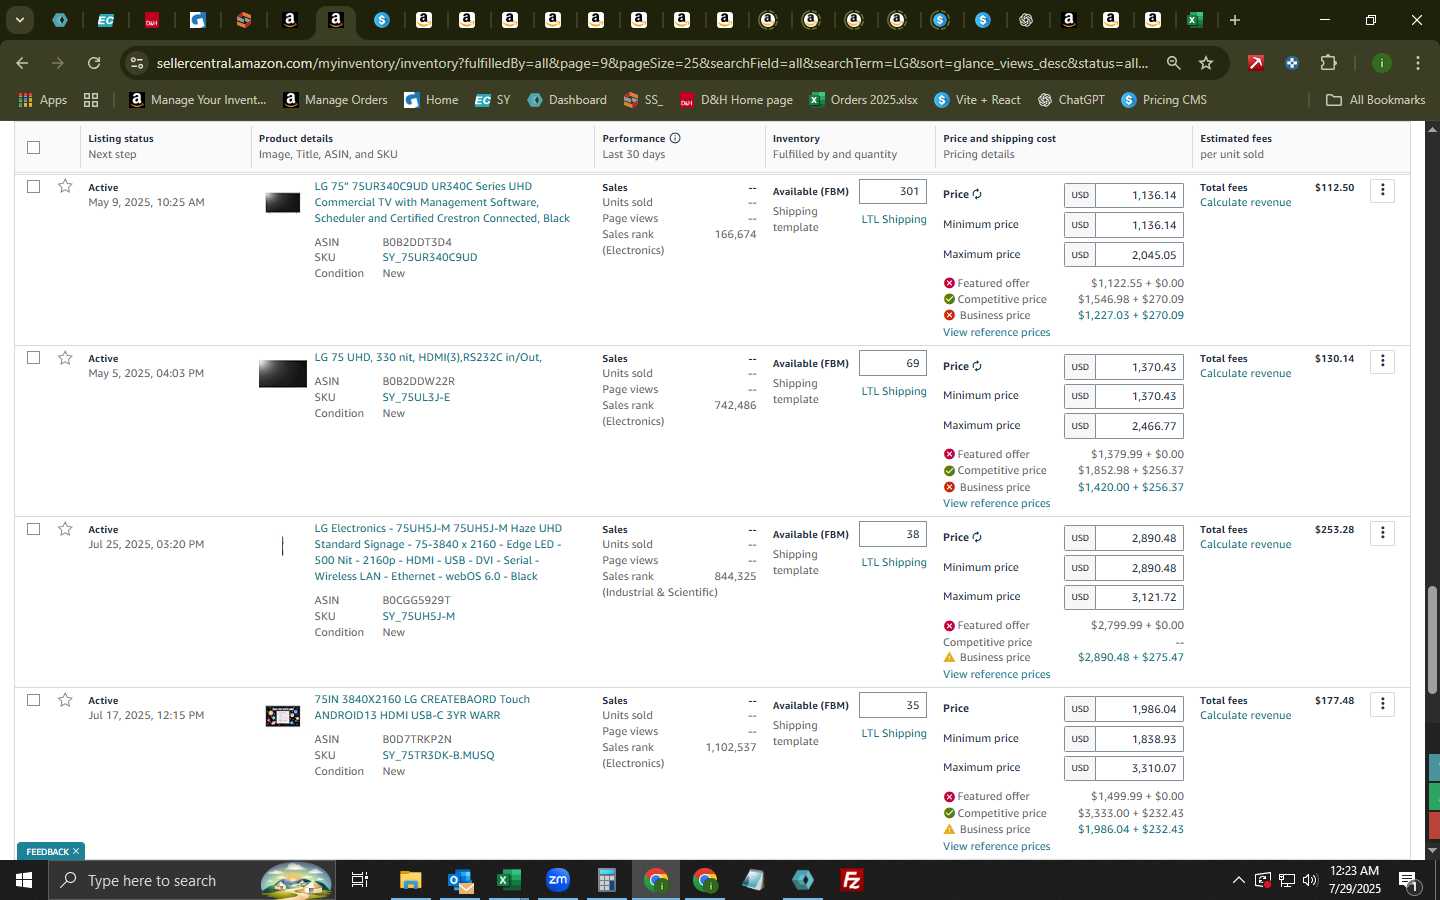Image resolution: width=1440 pixels, height=900 pixels.
Task: Open the Dashboard bookmark
Action: click(567, 100)
